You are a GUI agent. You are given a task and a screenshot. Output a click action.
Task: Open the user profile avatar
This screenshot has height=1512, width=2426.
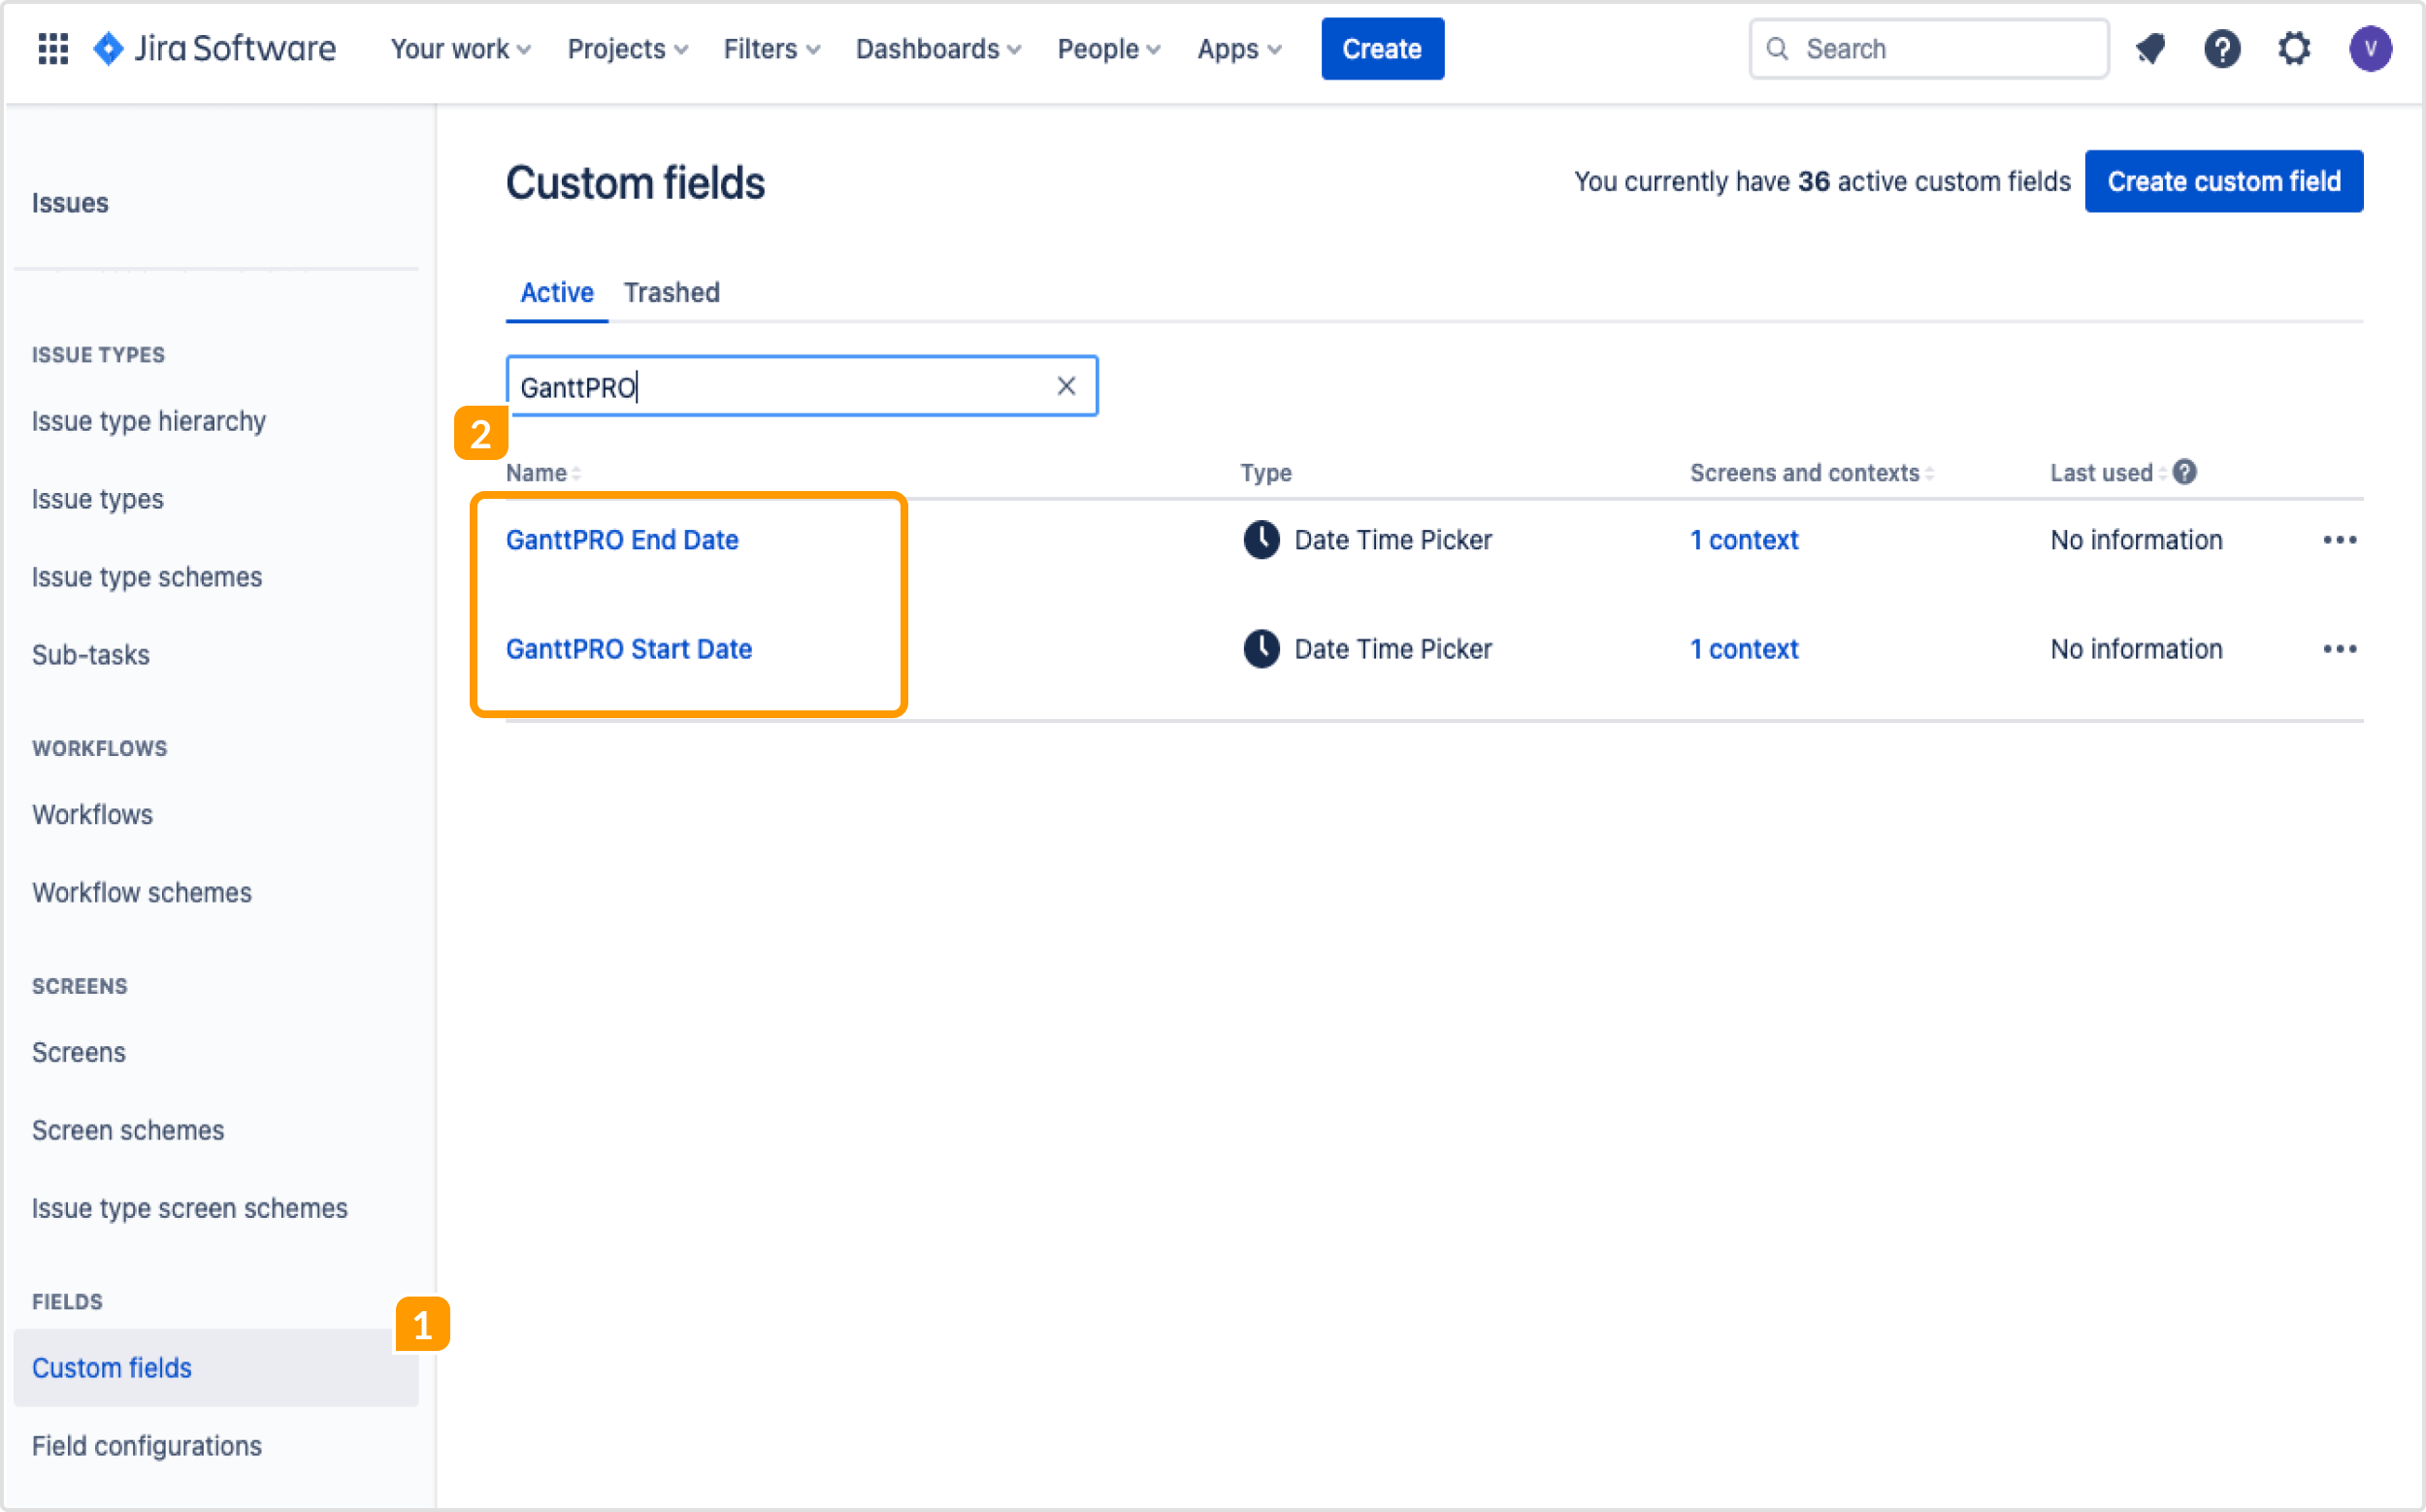click(x=2370, y=48)
